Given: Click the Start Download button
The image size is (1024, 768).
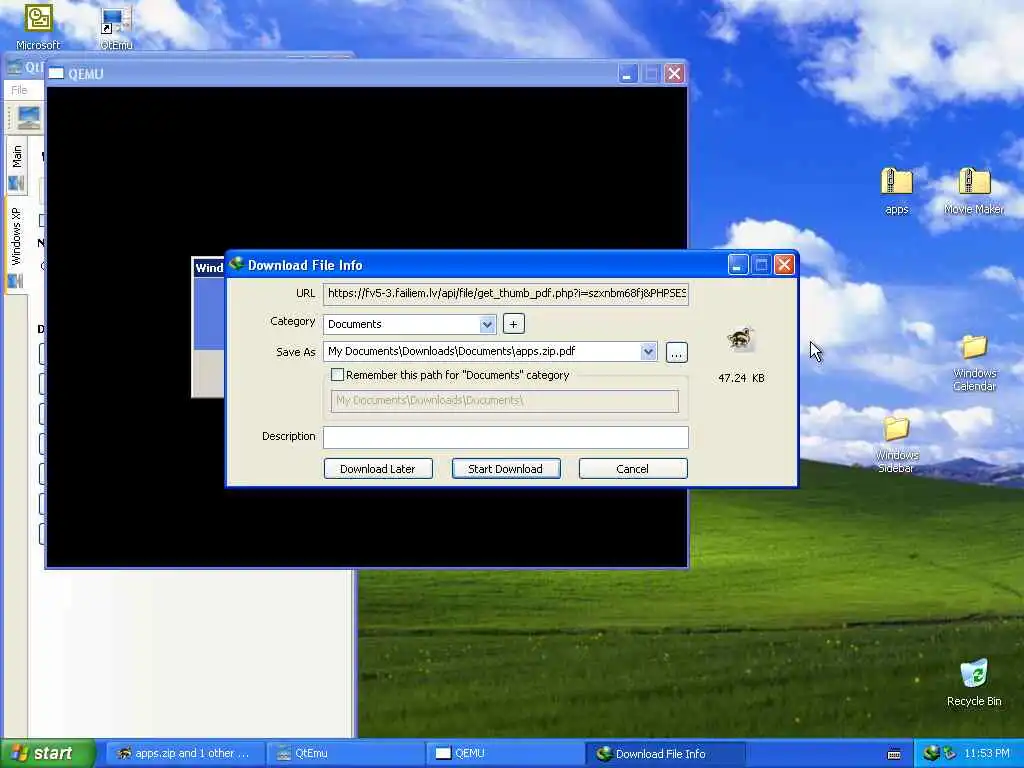Looking at the screenshot, I should click(x=505, y=469).
